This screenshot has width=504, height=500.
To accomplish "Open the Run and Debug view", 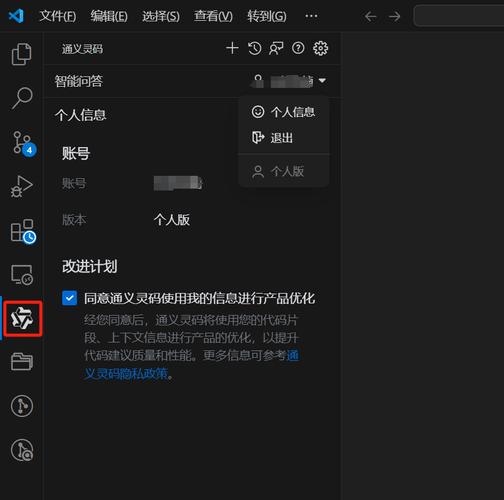I will tap(22, 186).
